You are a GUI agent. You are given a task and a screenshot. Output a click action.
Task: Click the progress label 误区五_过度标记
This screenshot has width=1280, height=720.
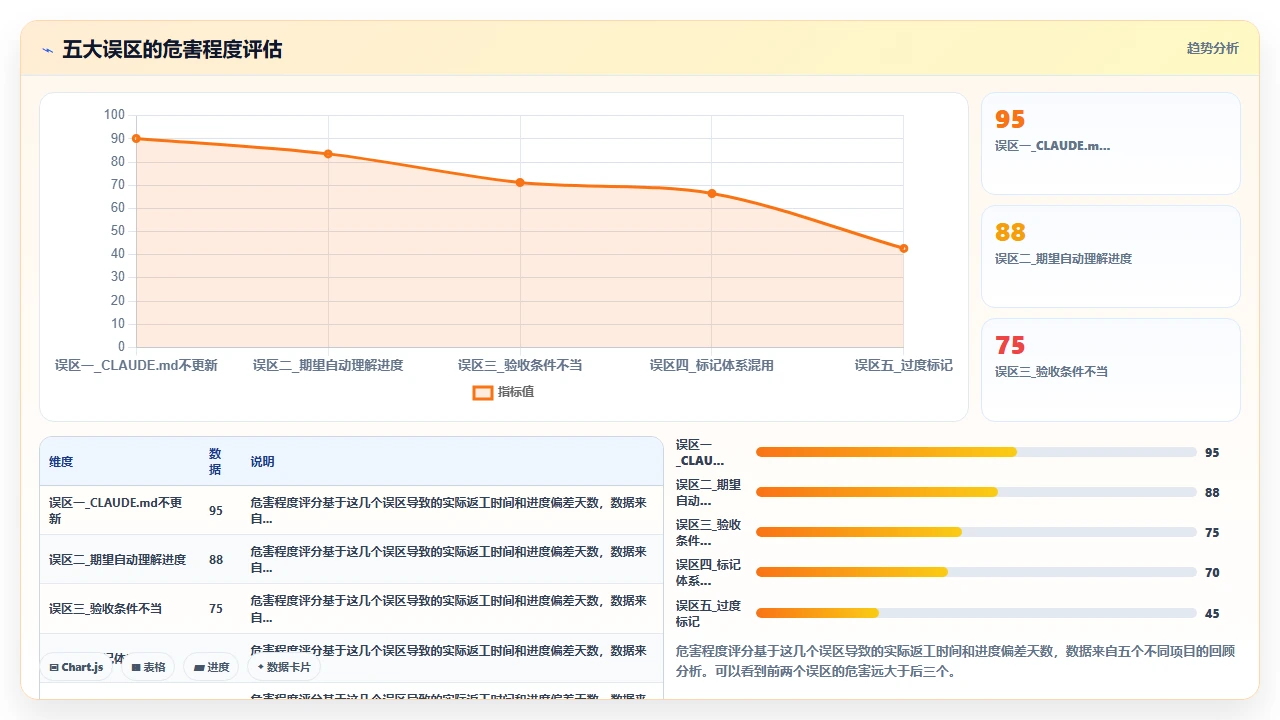(x=708, y=613)
